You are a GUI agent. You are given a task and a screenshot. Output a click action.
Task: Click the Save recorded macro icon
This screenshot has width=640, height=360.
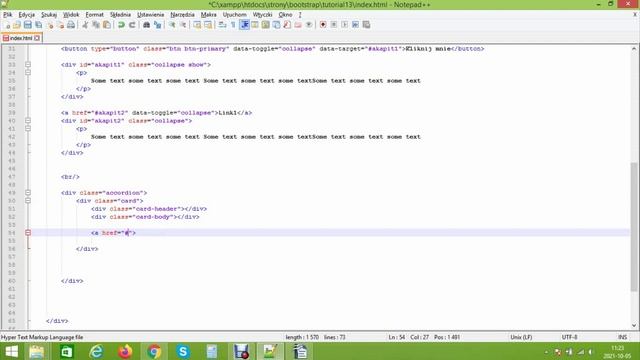[x=366, y=25]
